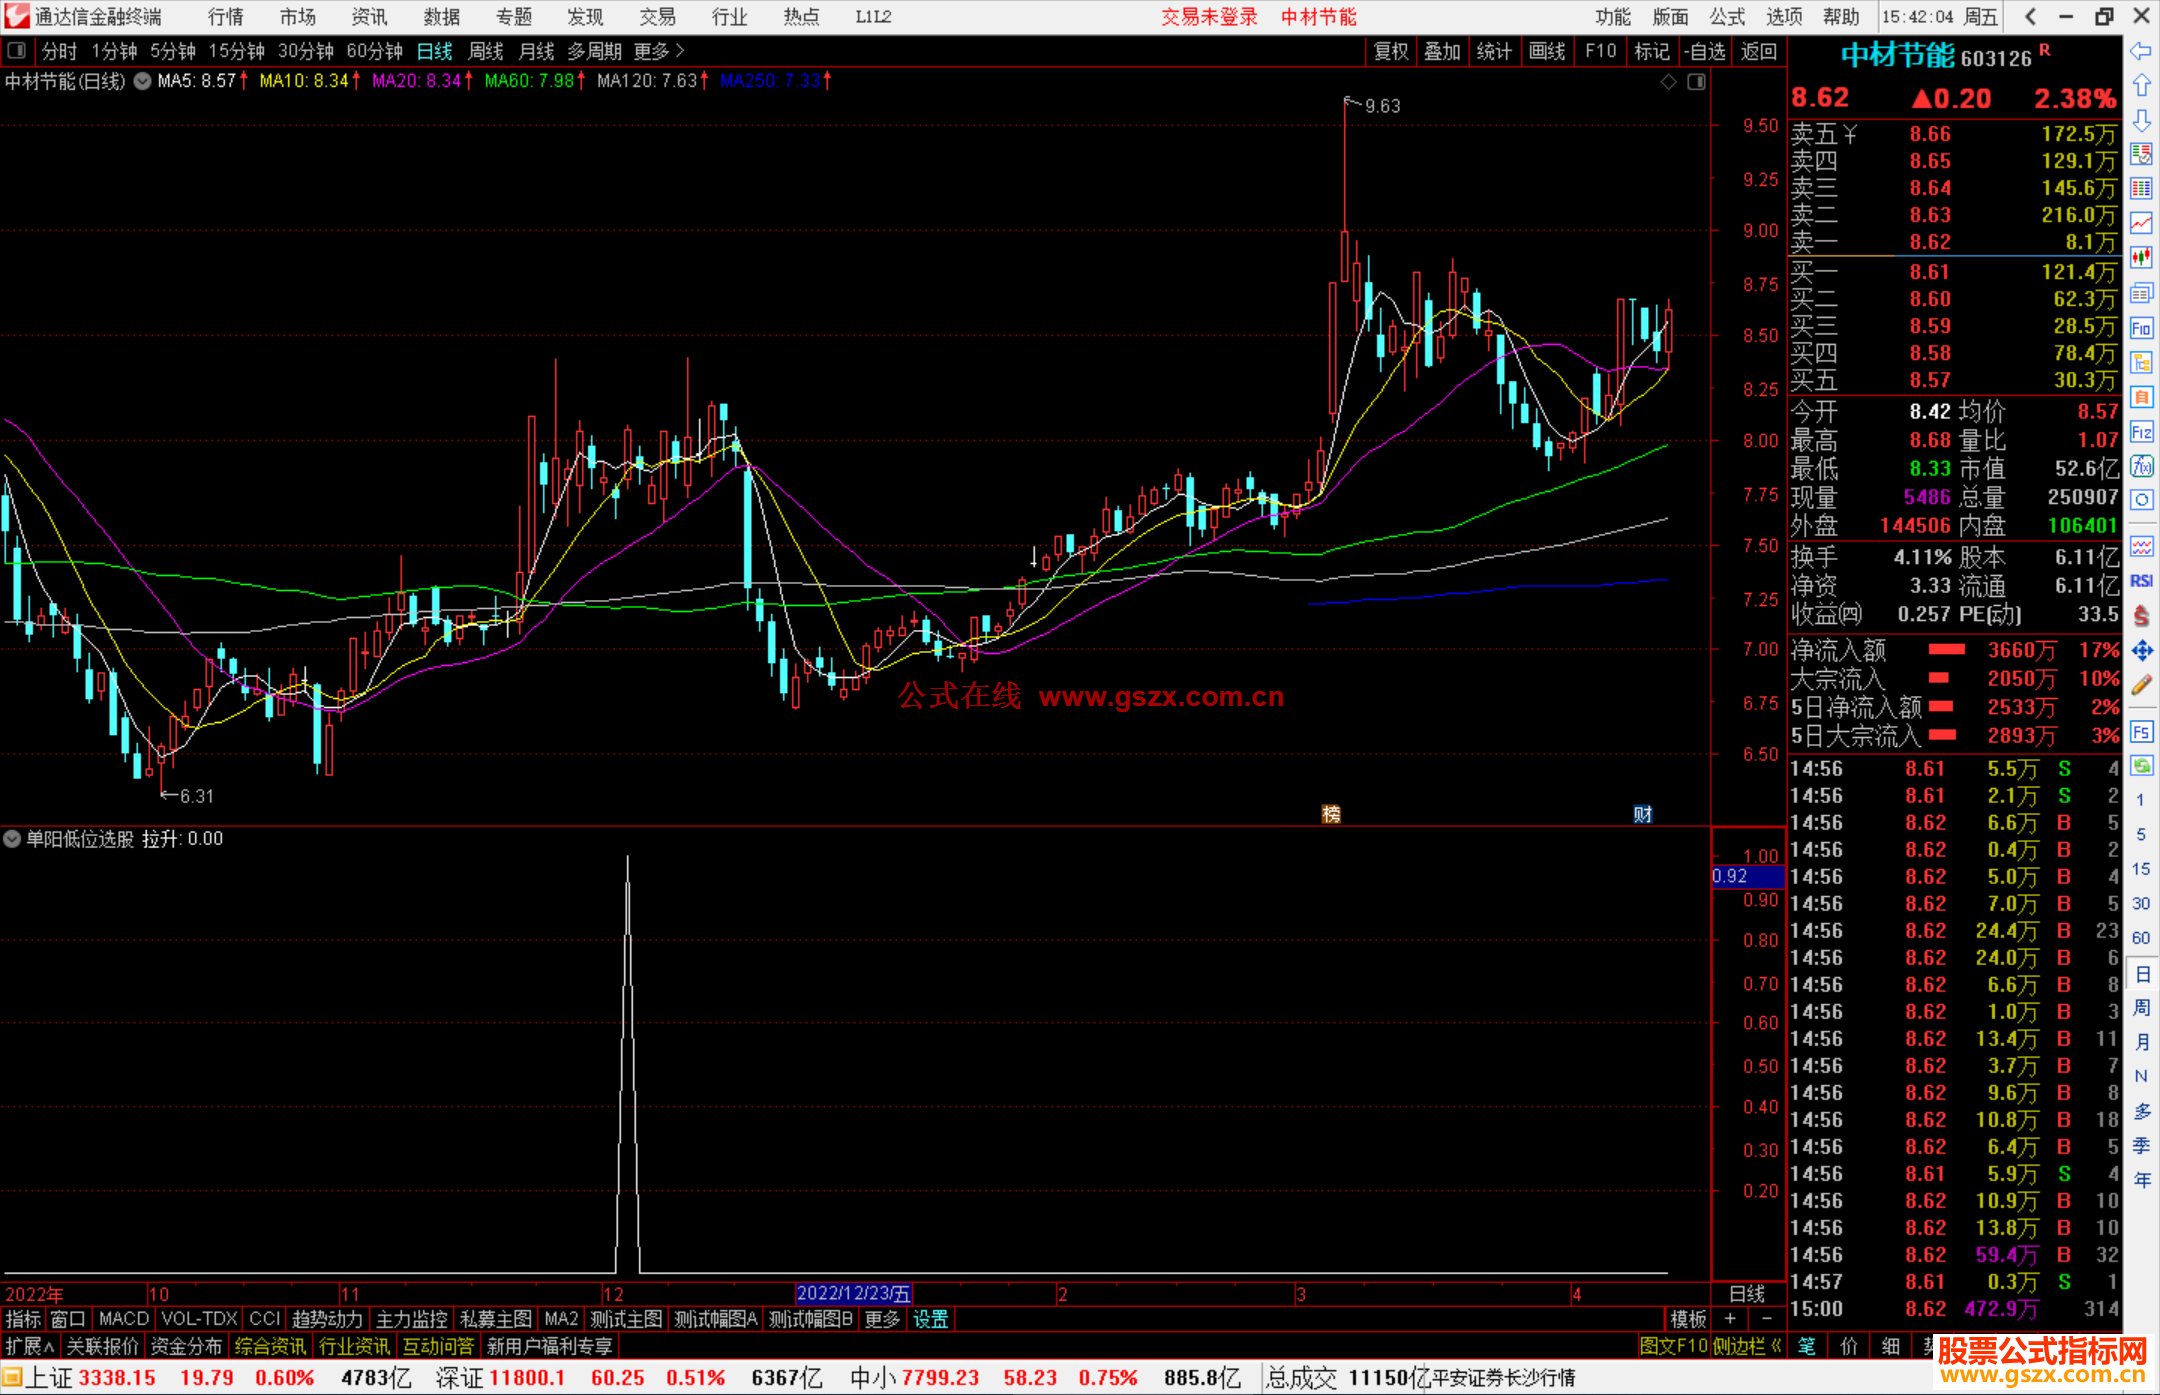The image size is (2160, 1395).
Task: Click the back arrow icon in right sidebar
Action: pos(2140,51)
